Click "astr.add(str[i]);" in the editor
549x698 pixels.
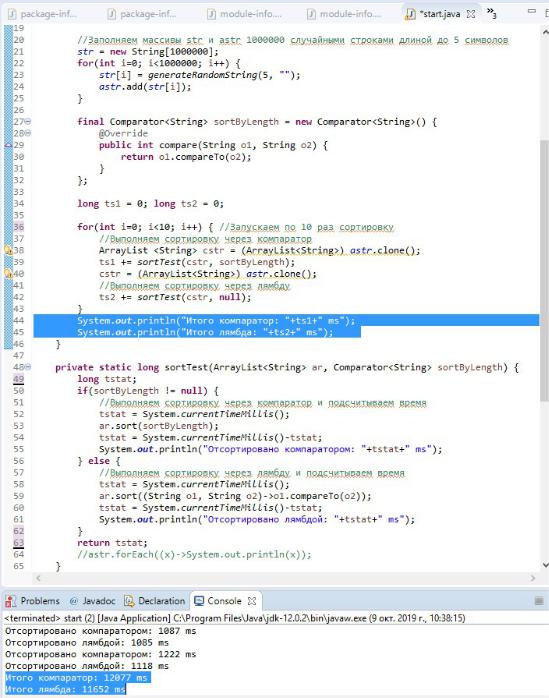coord(145,86)
